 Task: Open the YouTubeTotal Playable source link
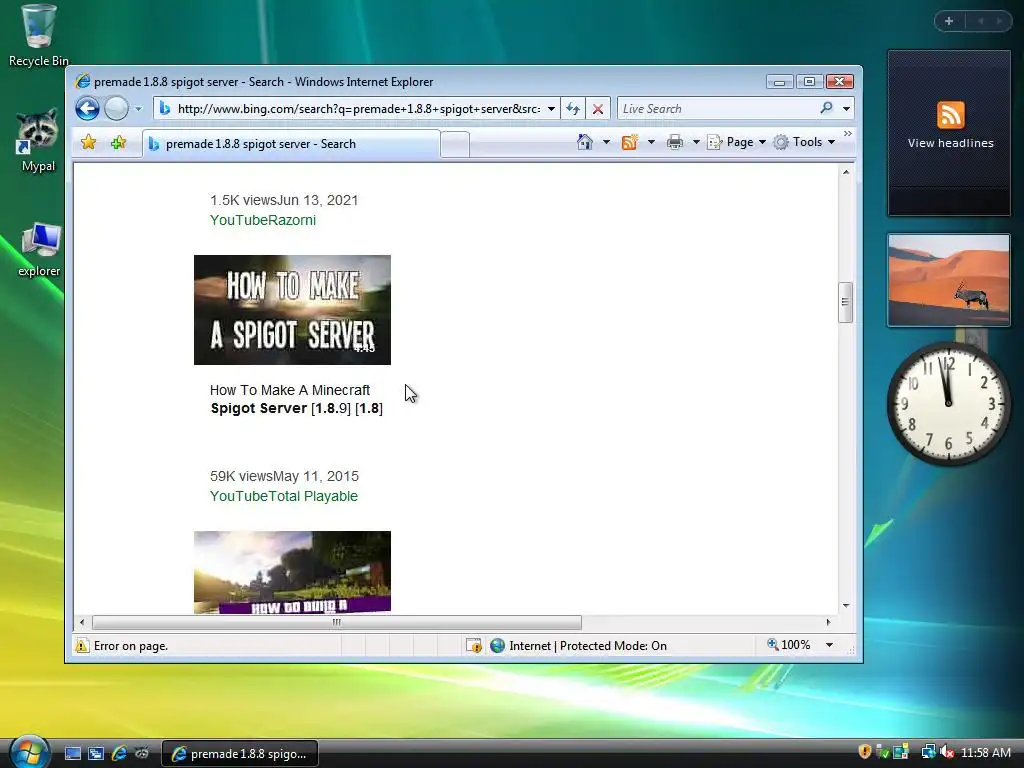pyautogui.click(x=283, y=496)
